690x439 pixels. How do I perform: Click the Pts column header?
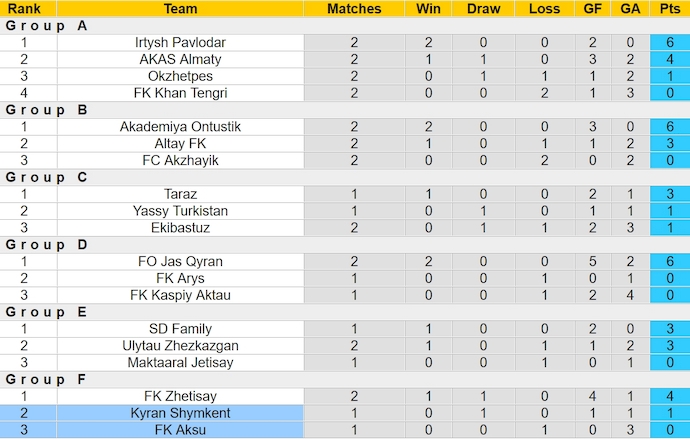669,9
